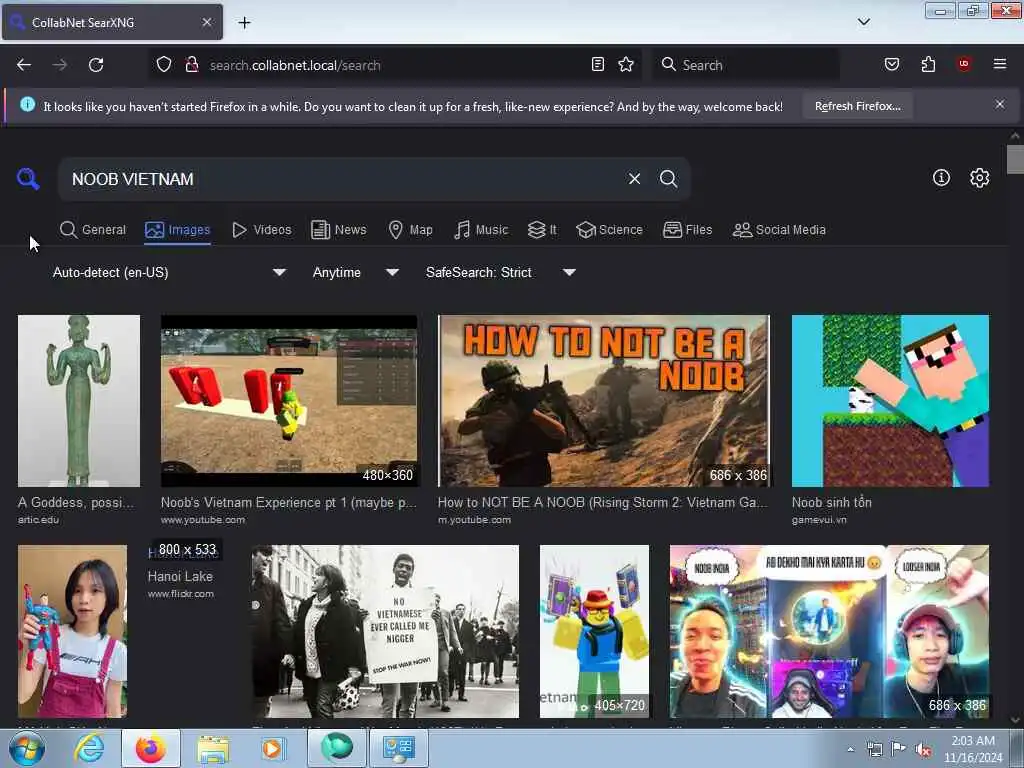Select the Images category tab
Screen dimensions: 1024x768
click(178, 230)
